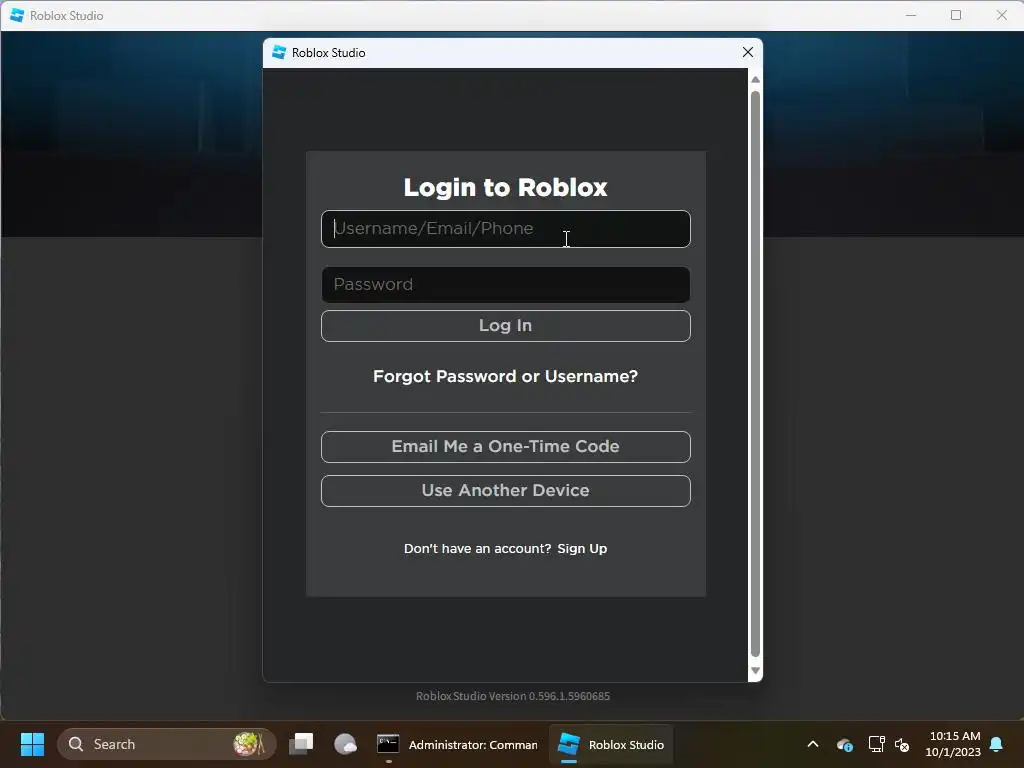The height and width of the screenshot is (768, 1024).
Task: Click the muted volume tray icon
Action: [902, 744]
